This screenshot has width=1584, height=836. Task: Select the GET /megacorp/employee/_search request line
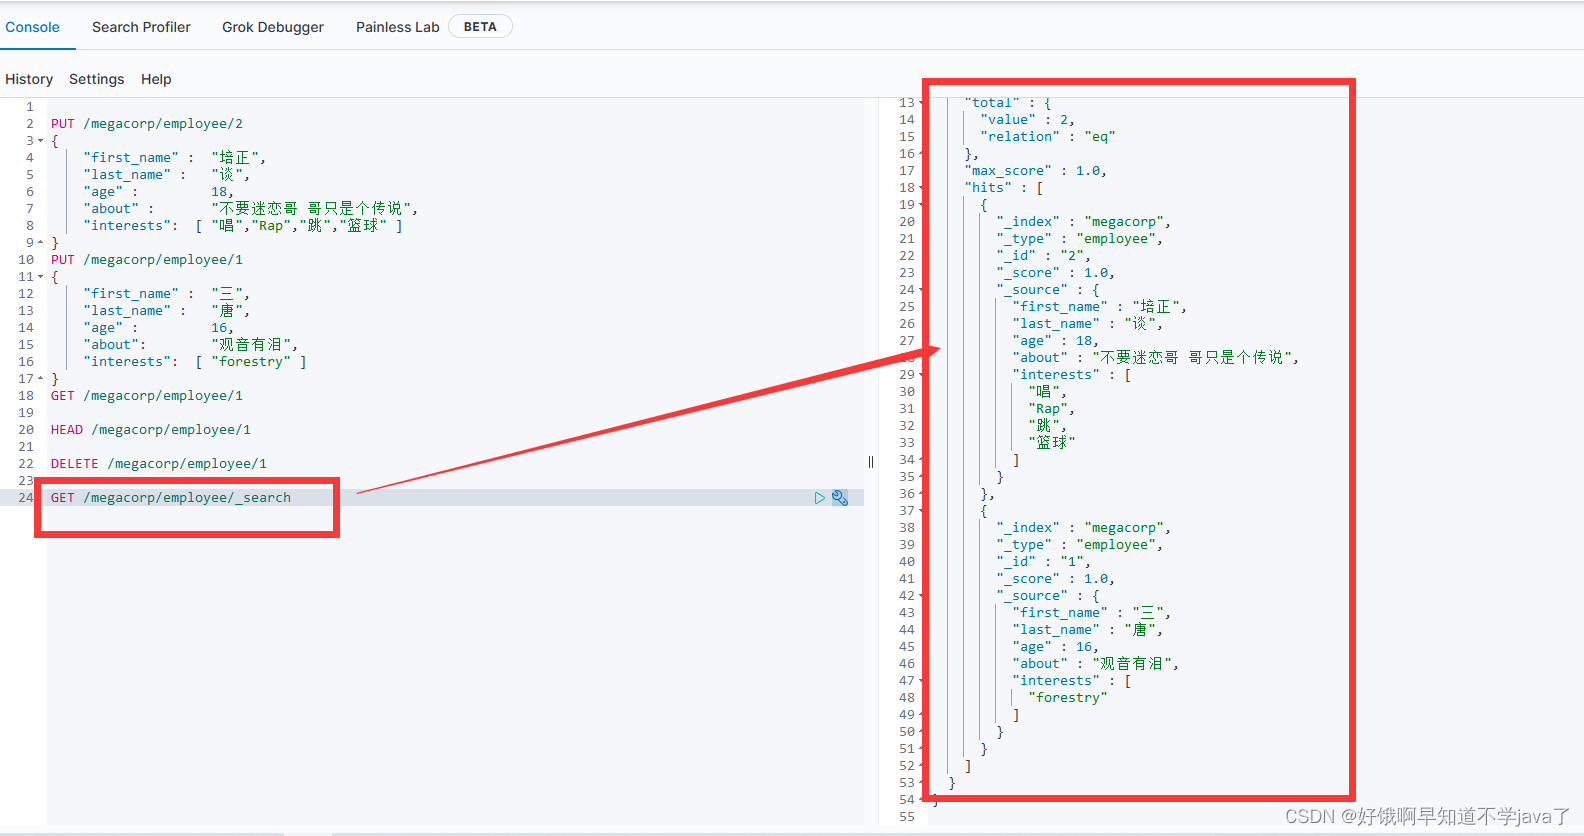click(x=171, y=498)
